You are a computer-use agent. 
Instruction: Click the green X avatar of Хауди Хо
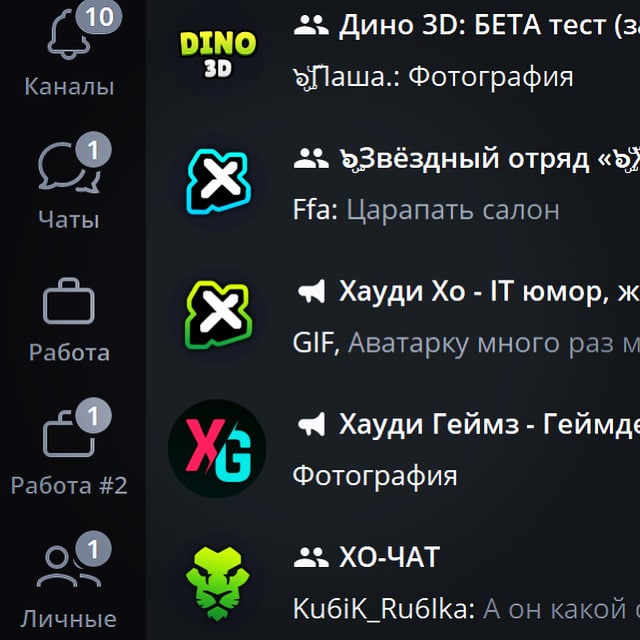[x=218, y=315]
